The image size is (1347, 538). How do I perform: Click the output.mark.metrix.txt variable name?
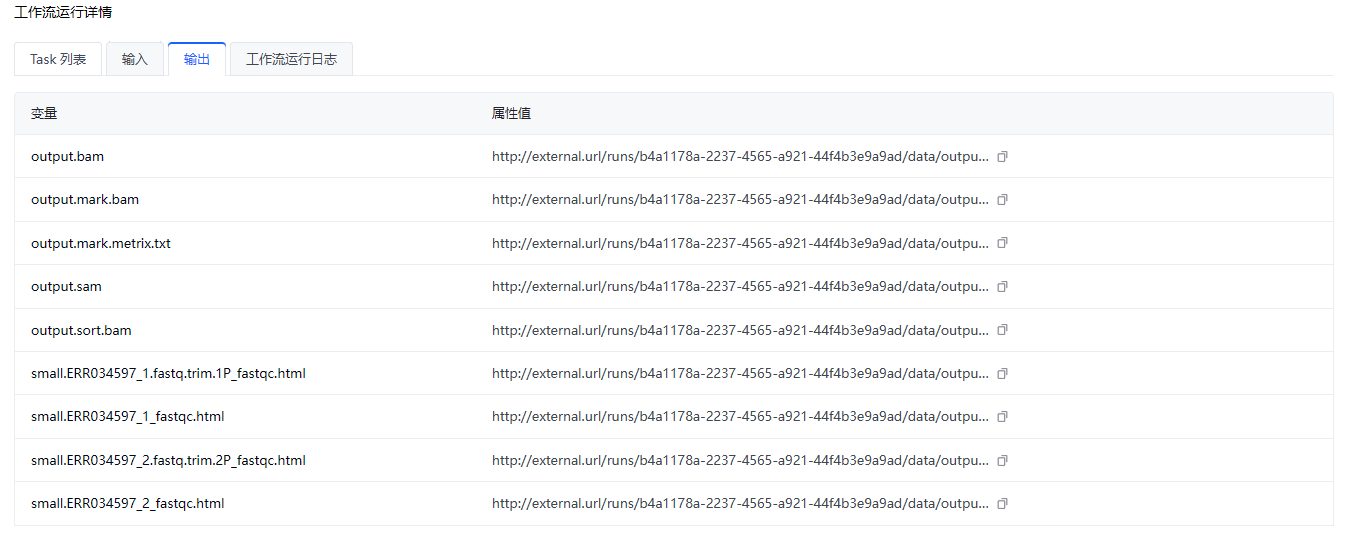point(101,243)
